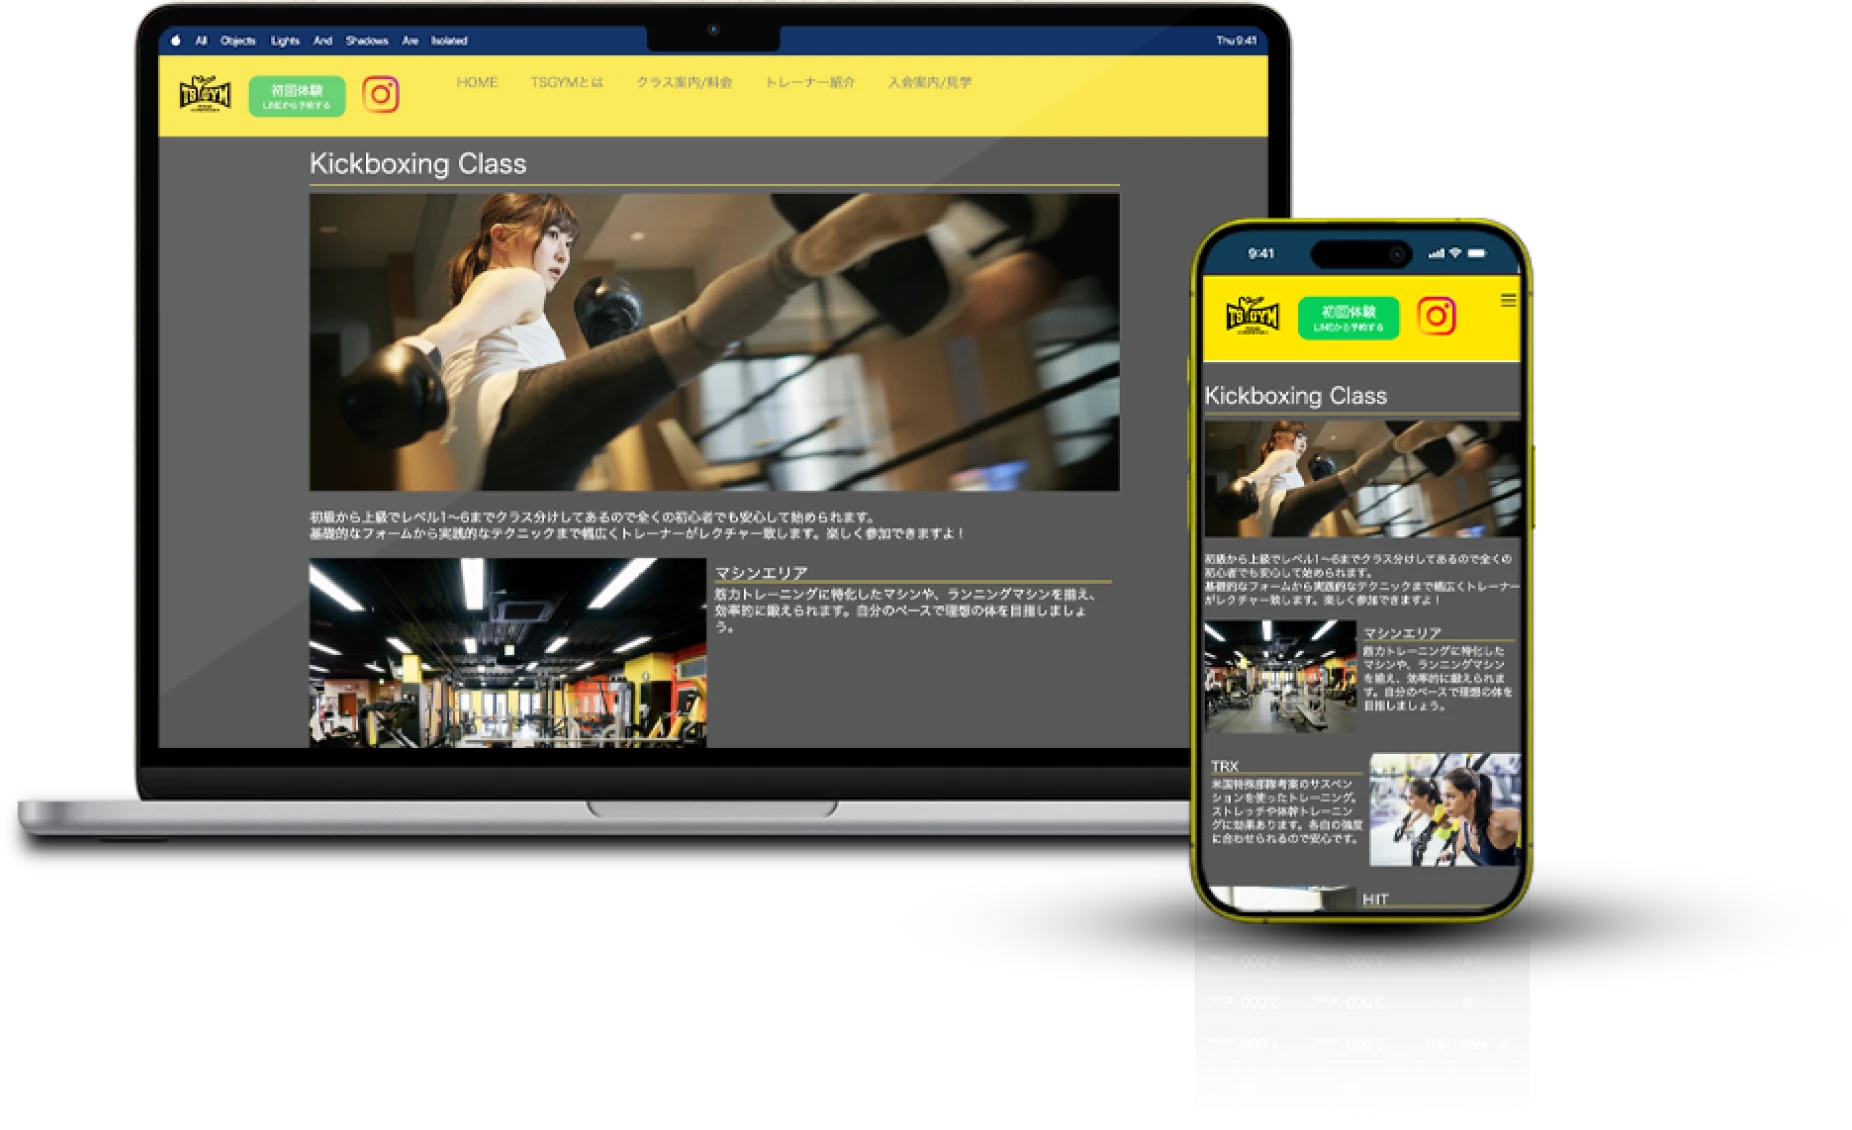Click the Apple menu icon on the laptop
Screen dimensions: 1852x1130
176,41
